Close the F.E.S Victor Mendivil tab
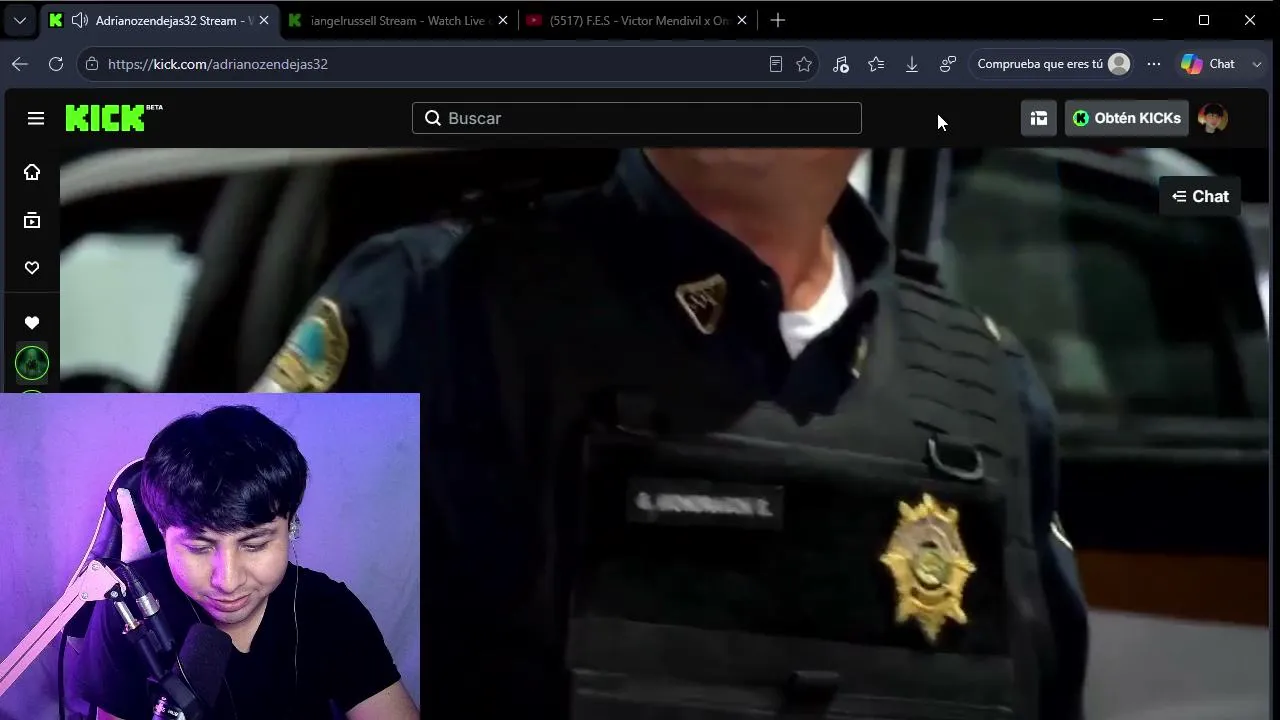This screenshot has width=1280, height=720. click(x=742, y=20)
